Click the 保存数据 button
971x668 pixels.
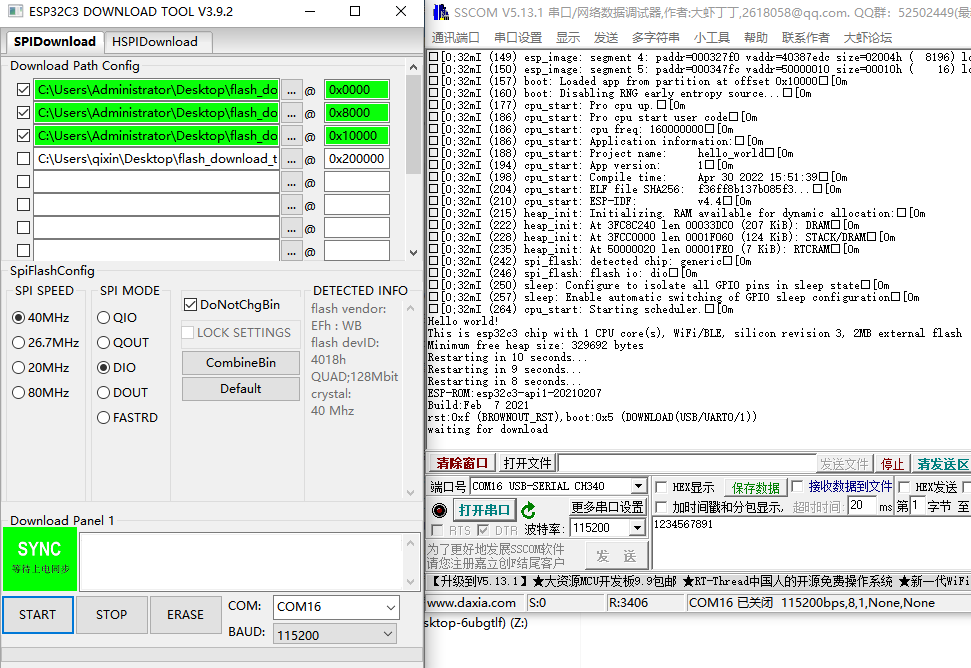pos(755,488)
